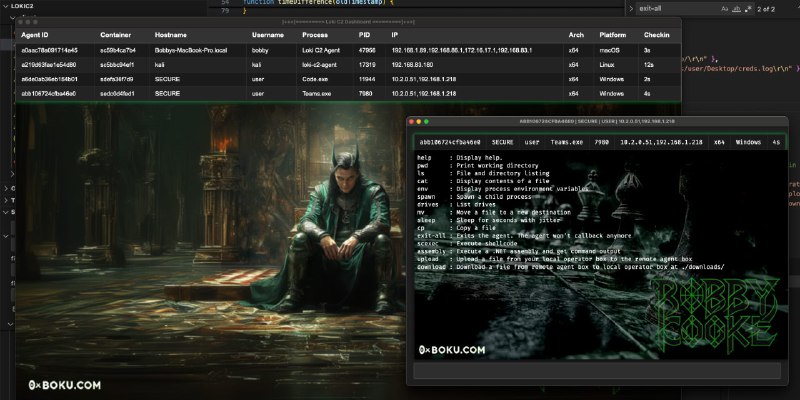Viewport: 800px width, 400px height.
Task: Click the Platform column header in dashboard
Action: pos(613,35)
